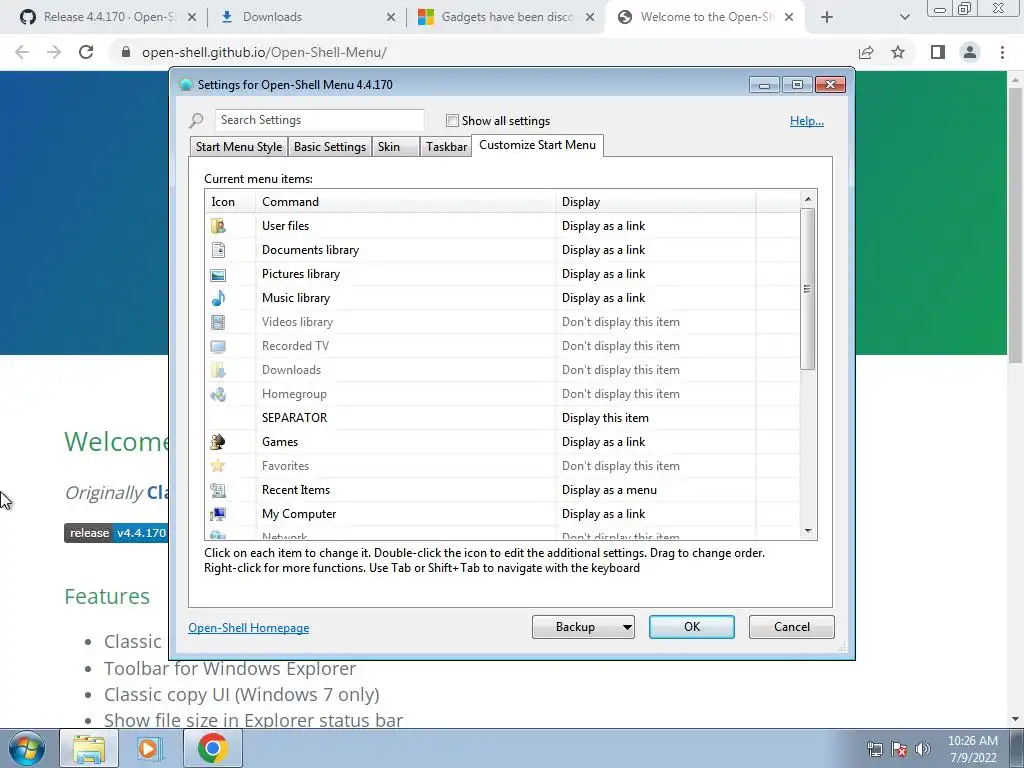This screenshot has width=1024, height=768.
Task: Switch to the Basic Settings tab
Action: point(330,147)
